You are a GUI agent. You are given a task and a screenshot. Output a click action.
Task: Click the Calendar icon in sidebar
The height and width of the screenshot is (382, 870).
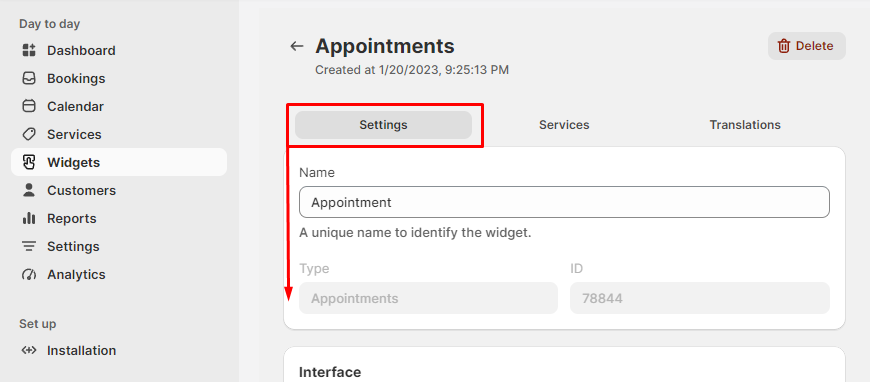click(x=29, y=106)
